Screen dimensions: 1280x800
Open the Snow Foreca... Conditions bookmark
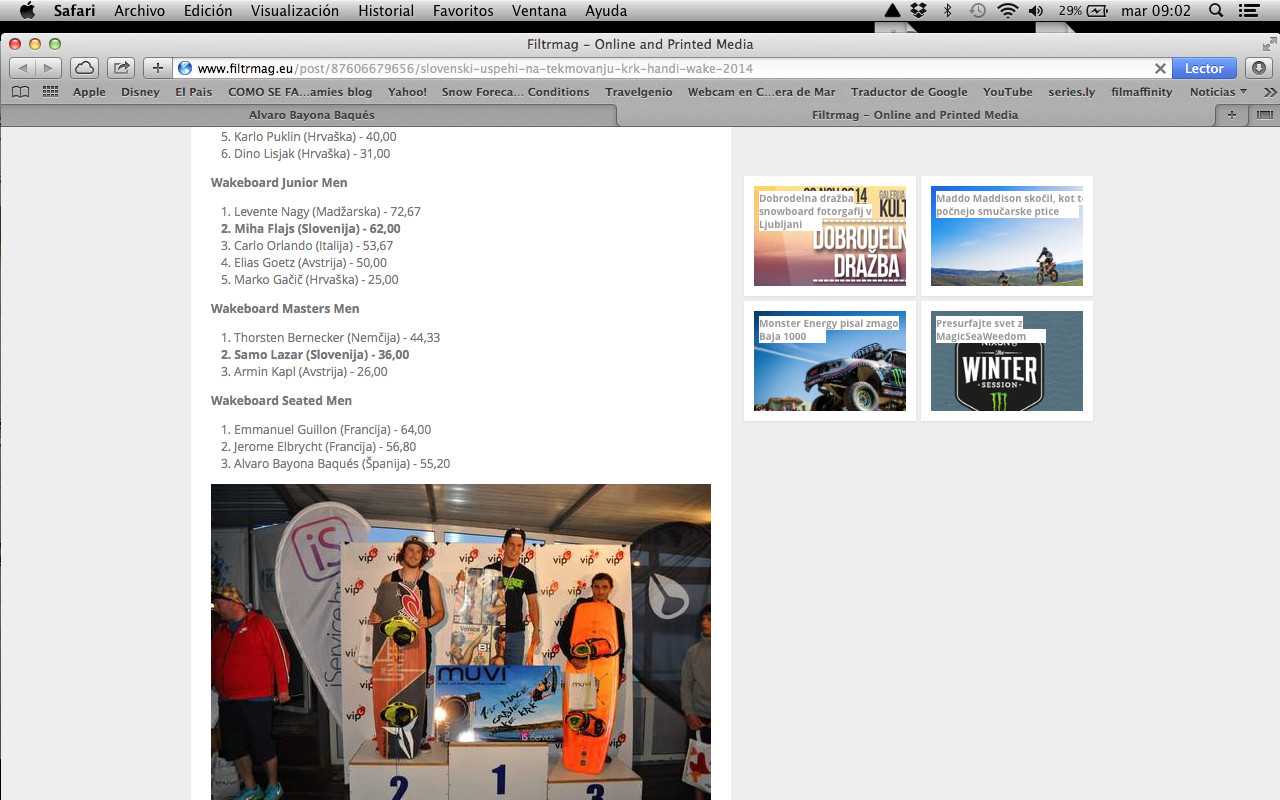pyautogui.click(x=516, y=91)
